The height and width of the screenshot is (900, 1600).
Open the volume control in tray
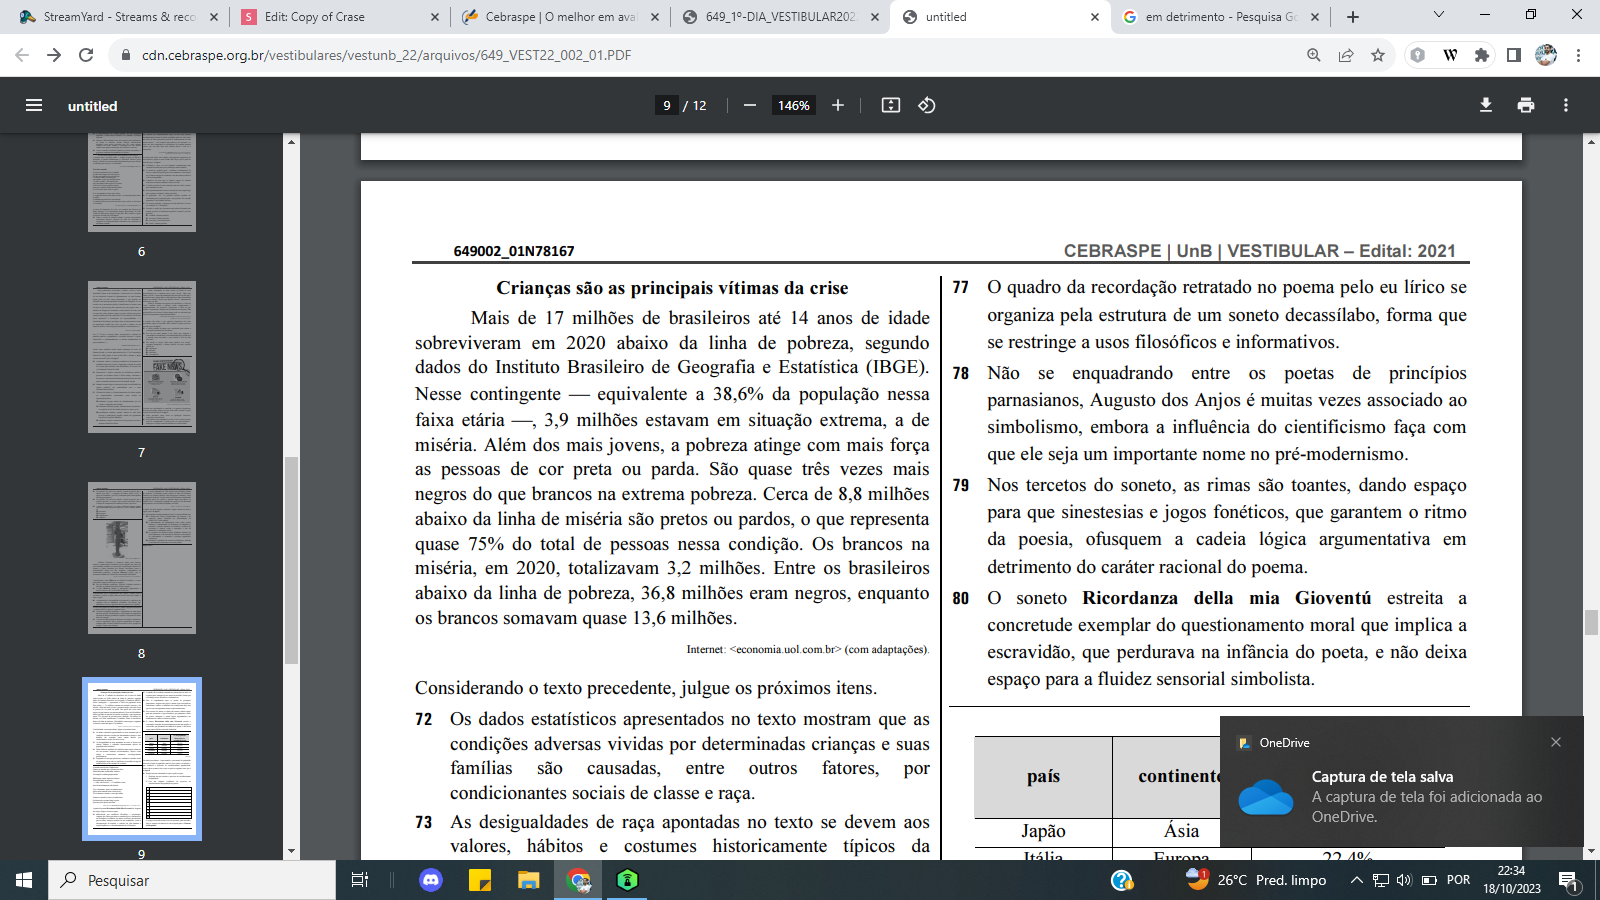(1404, 880)
